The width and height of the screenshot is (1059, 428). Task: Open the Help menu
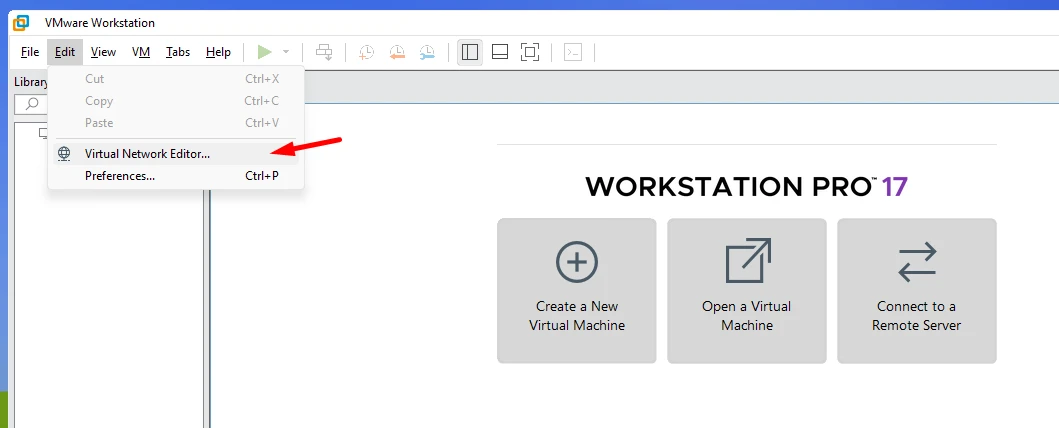(x=218, y=52)
